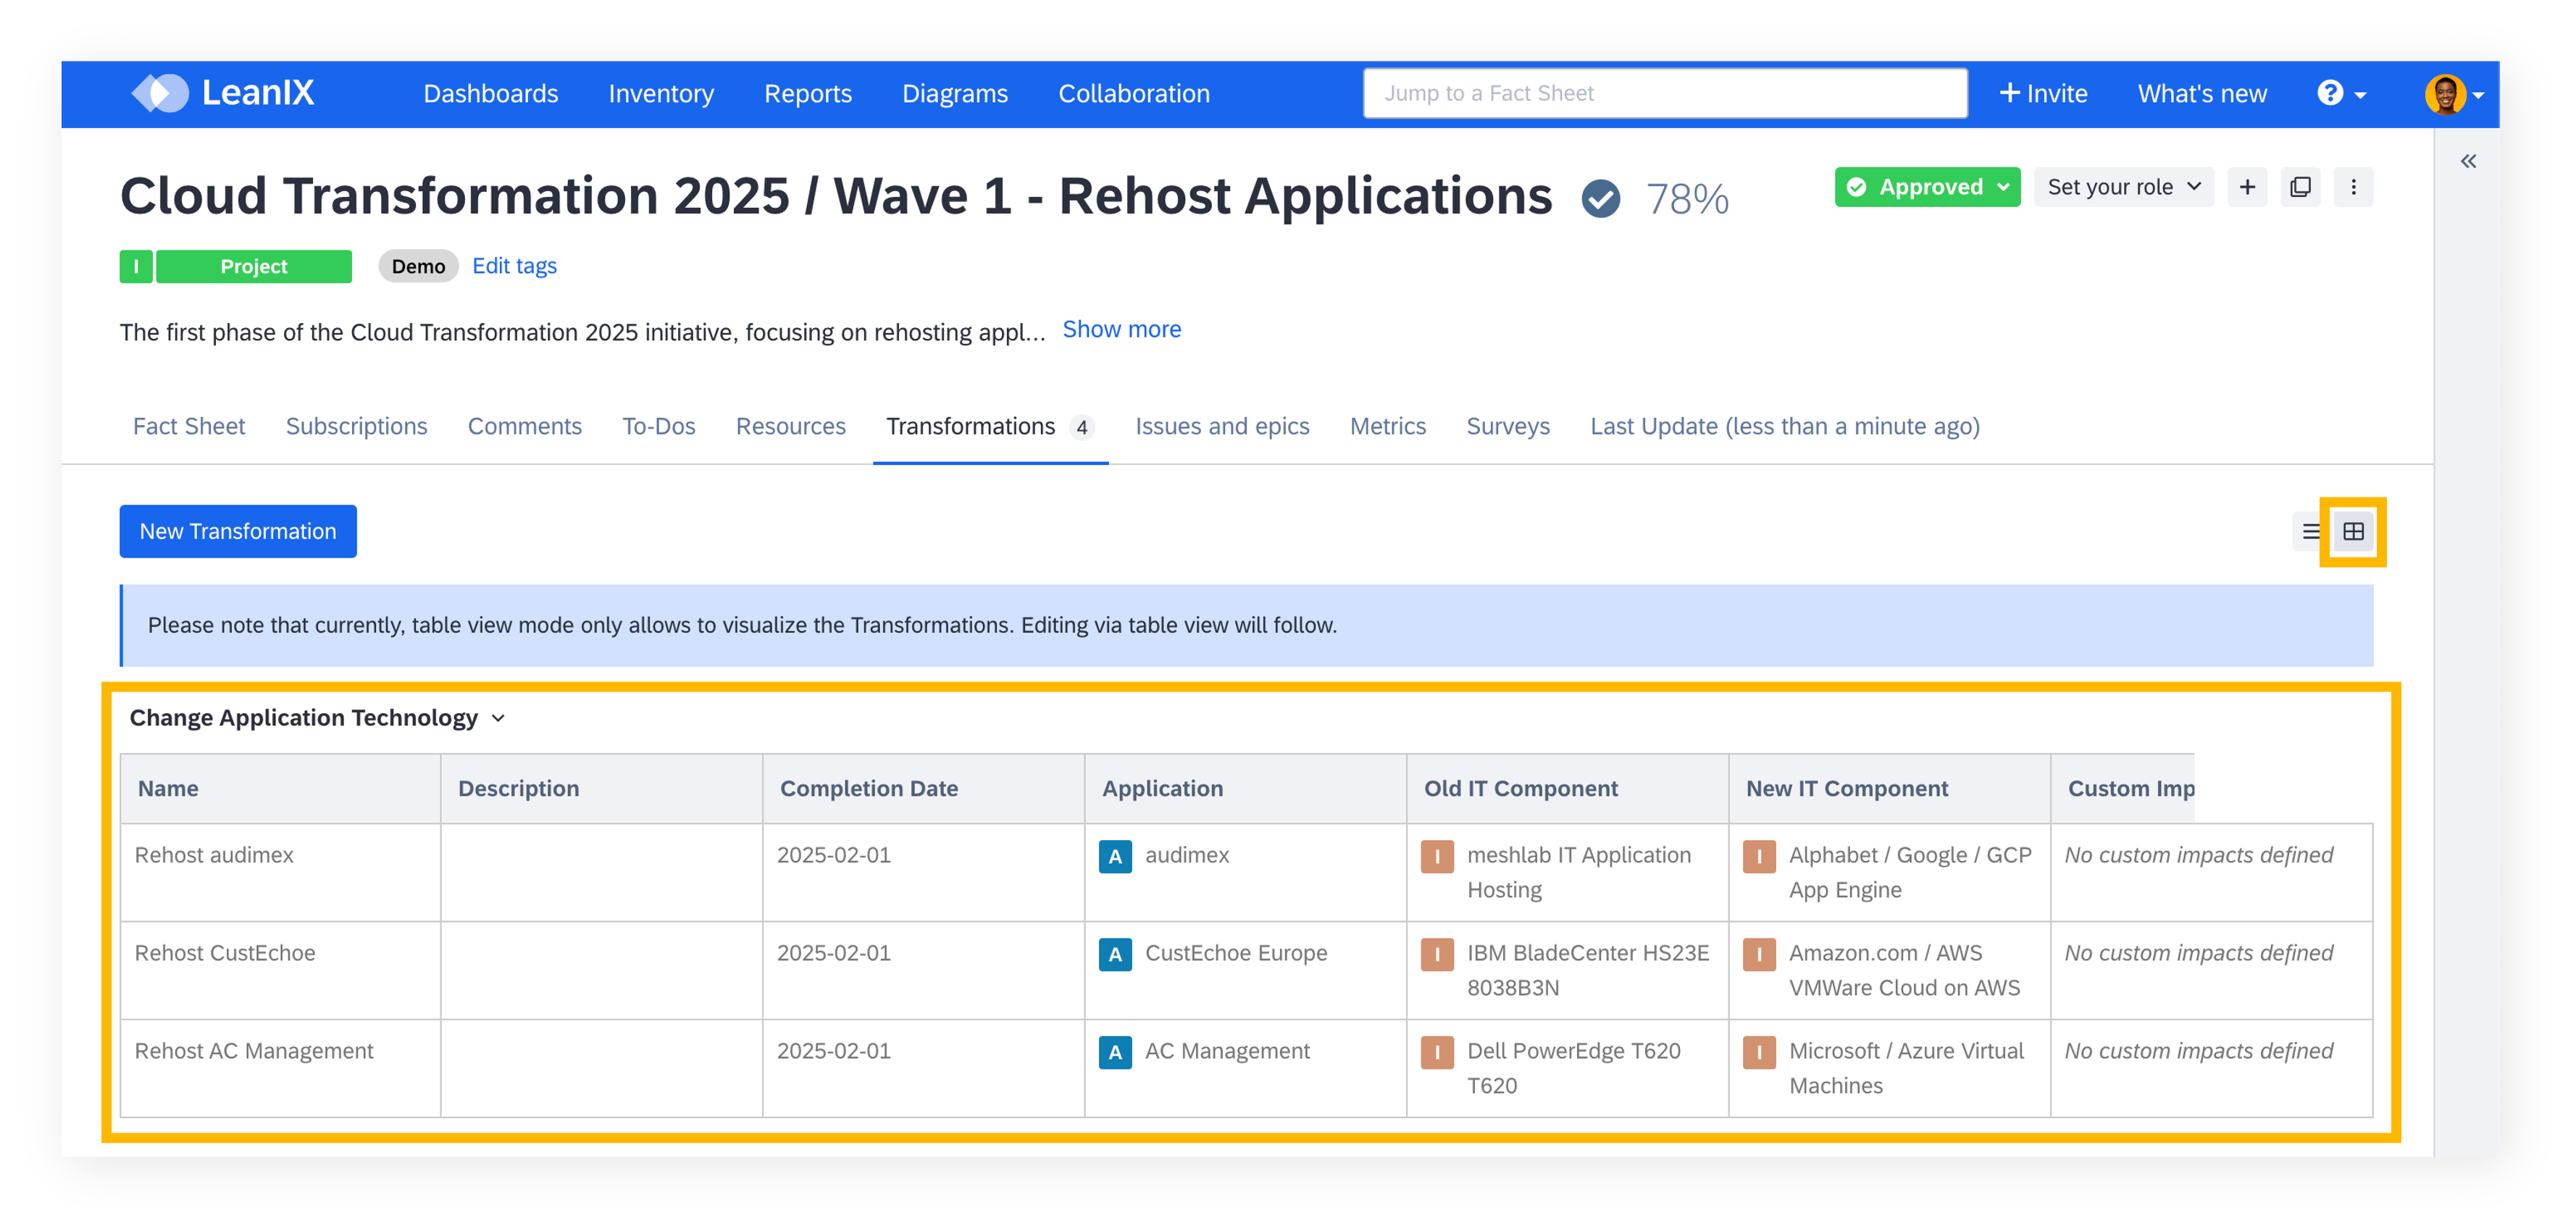Click the Rehost audimex row name
The width and height of the screenshot is (2576, 1231).
pos(214,856)
